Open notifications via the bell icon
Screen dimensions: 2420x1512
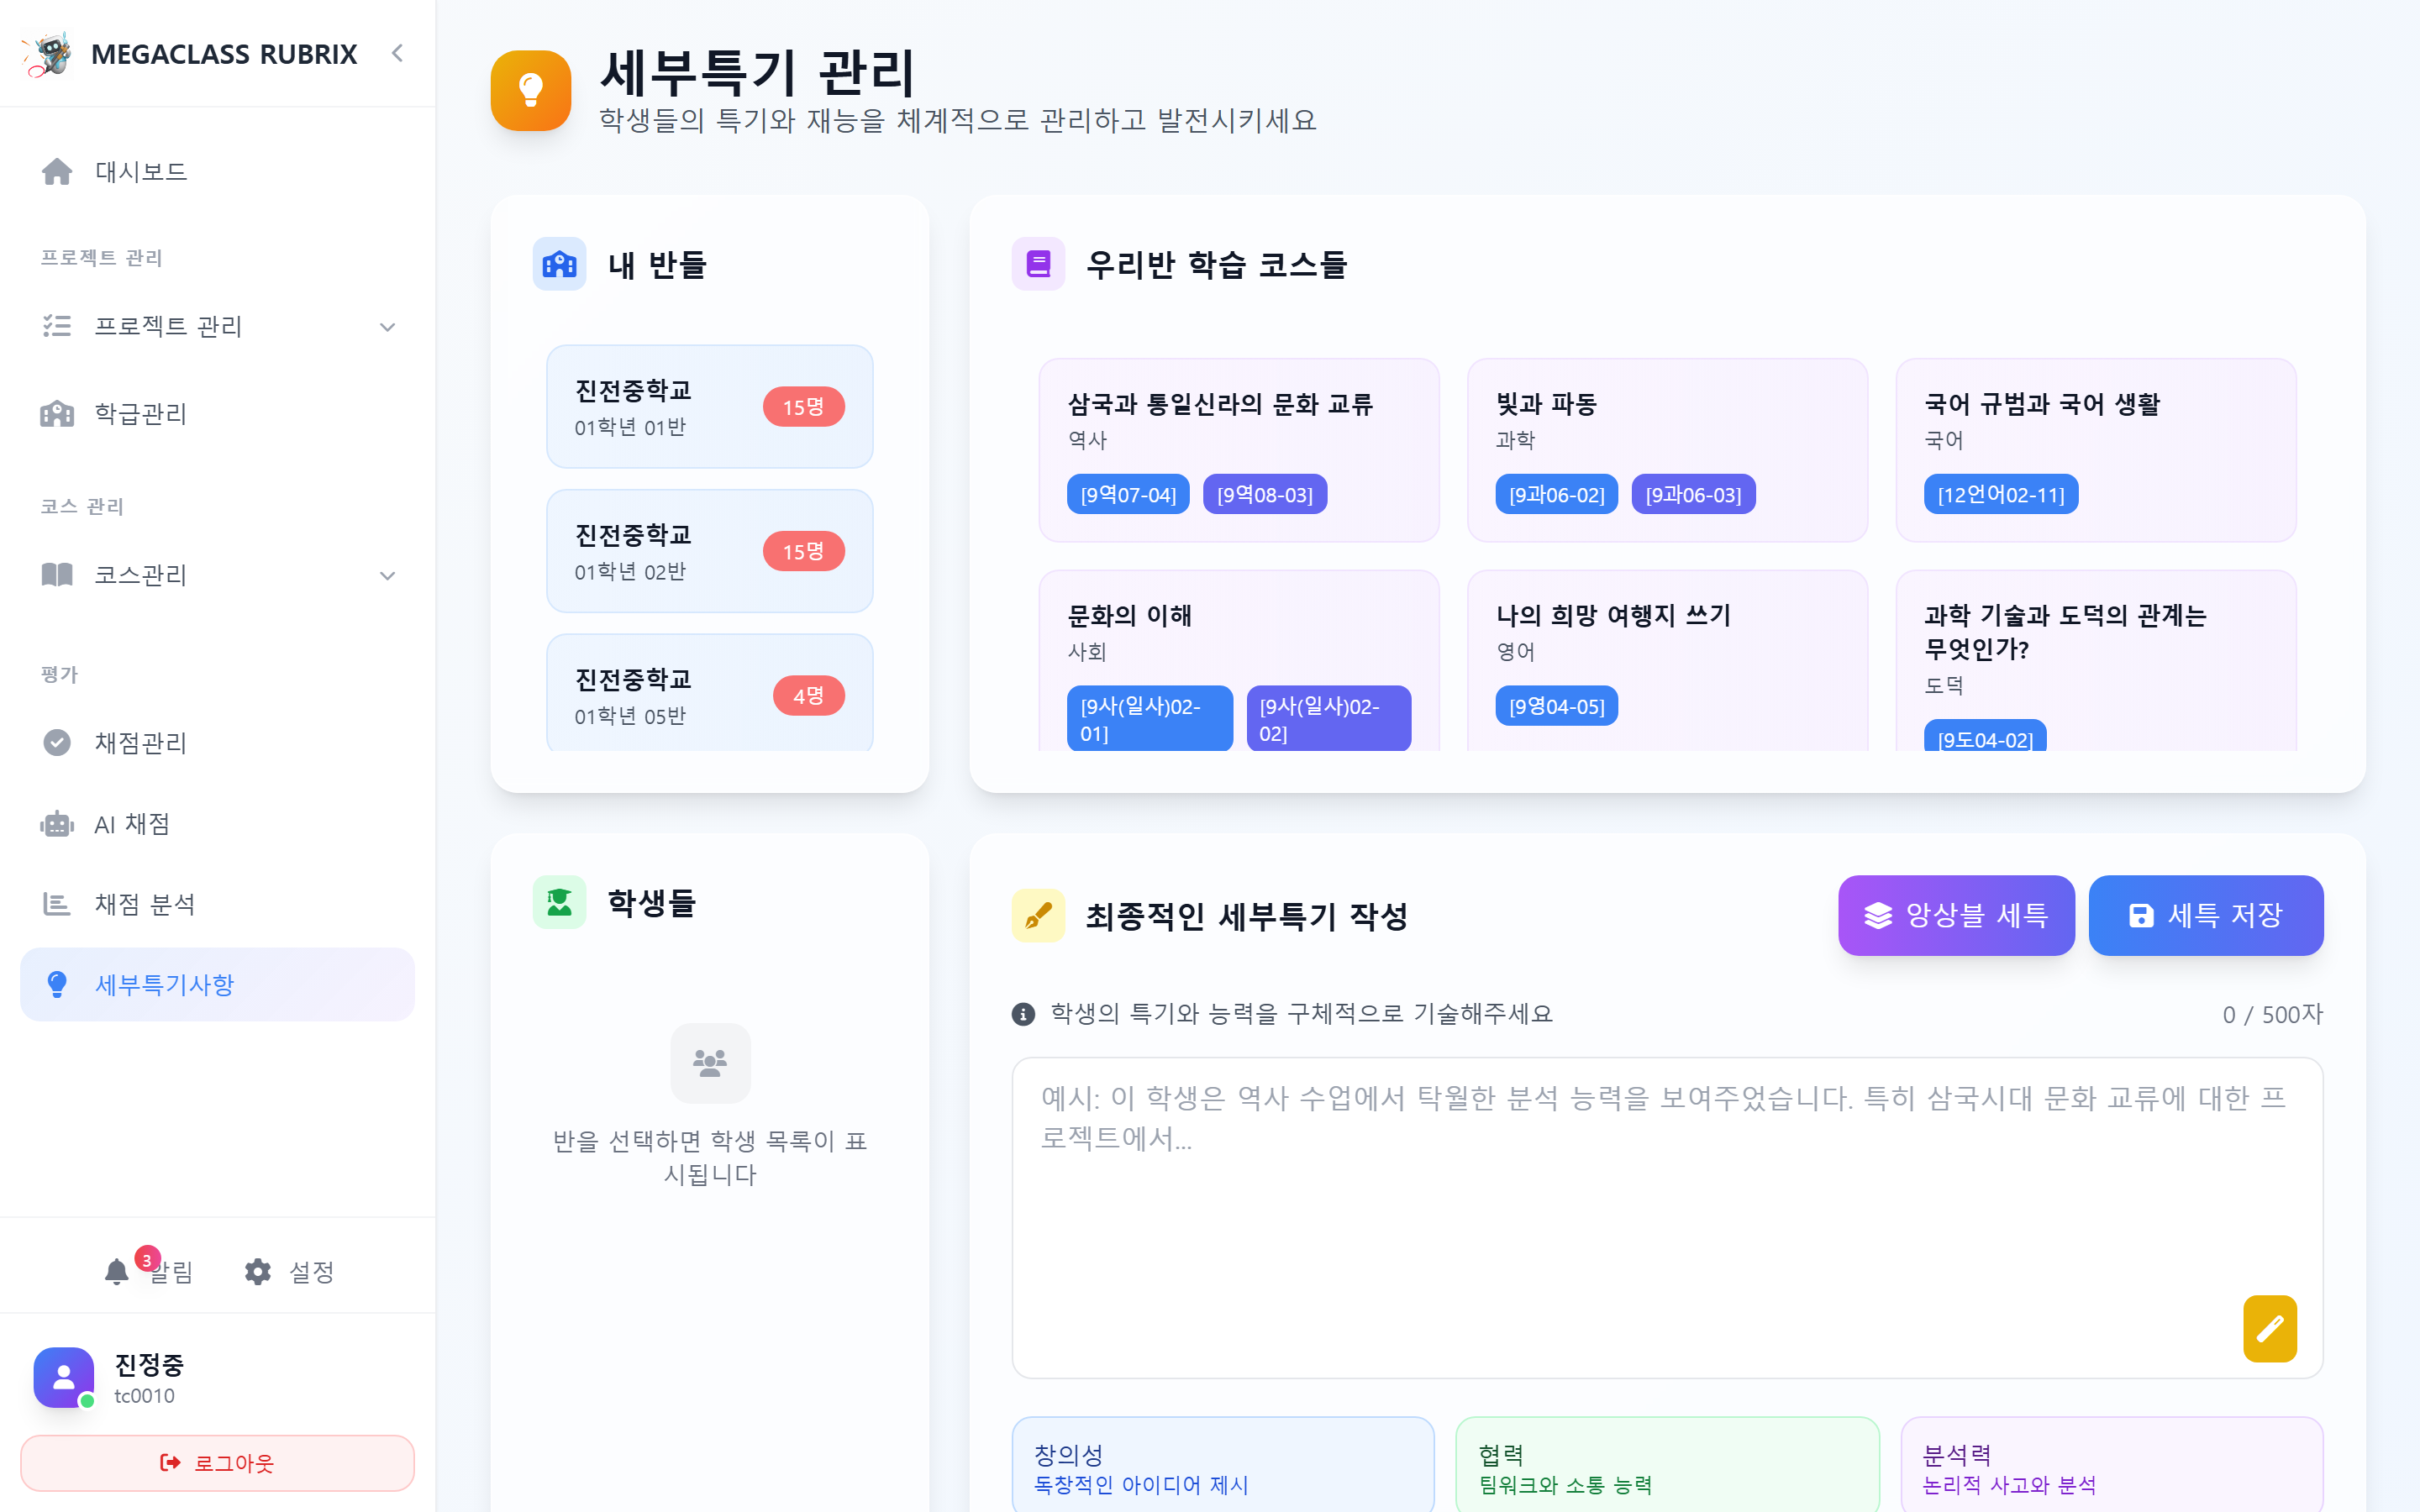click(x=116, y=1271)
